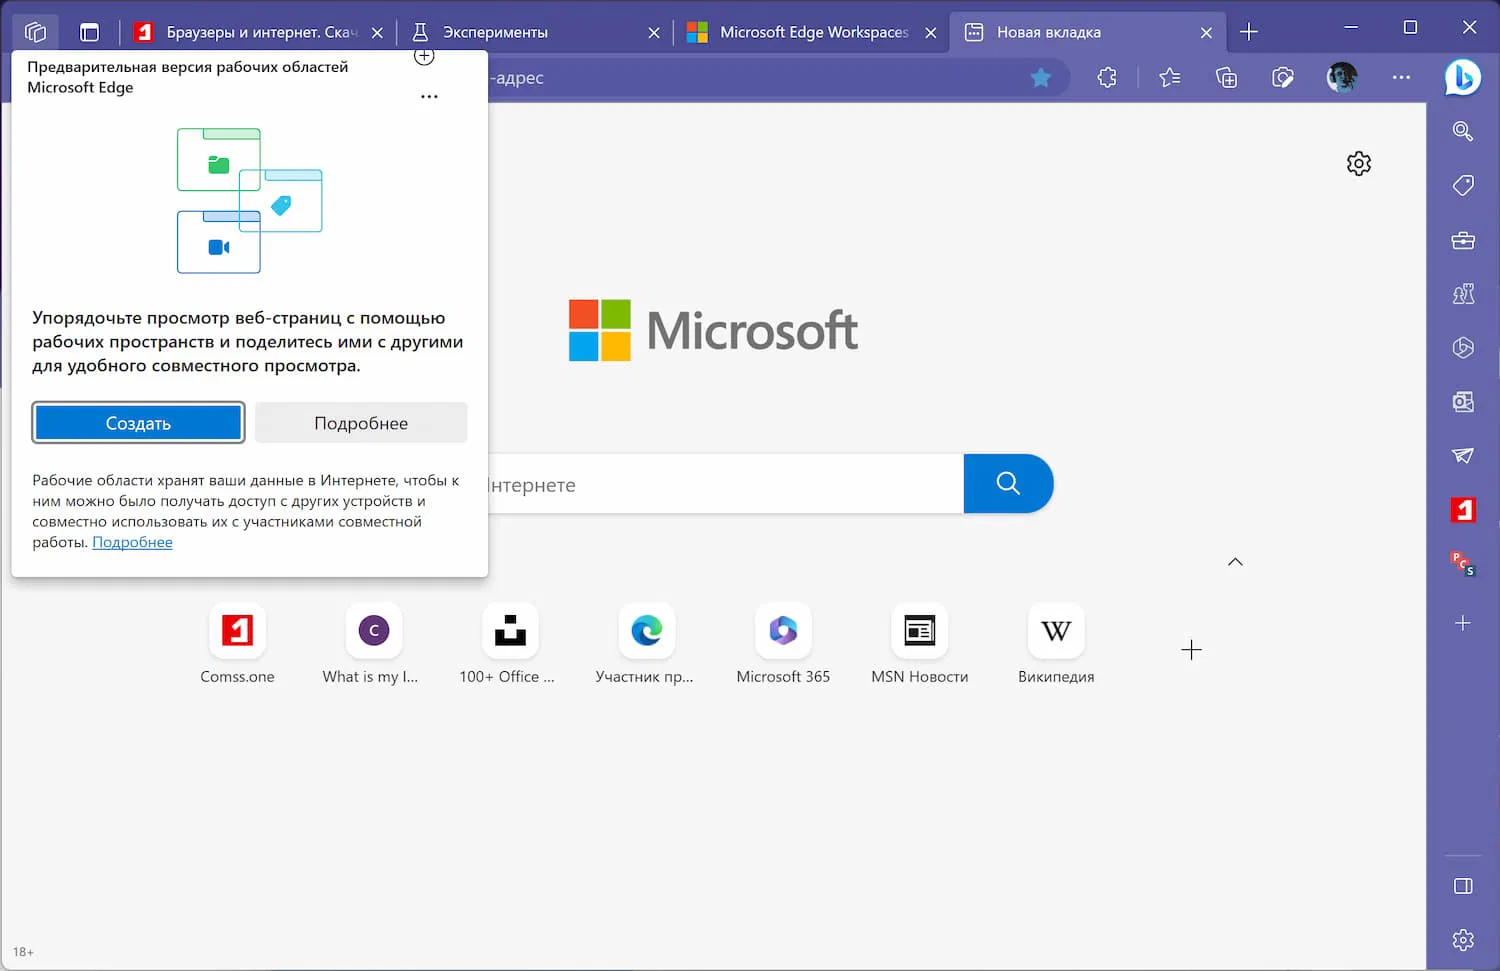Open the Extensions puzzle icon

[x=1107, y=78]
